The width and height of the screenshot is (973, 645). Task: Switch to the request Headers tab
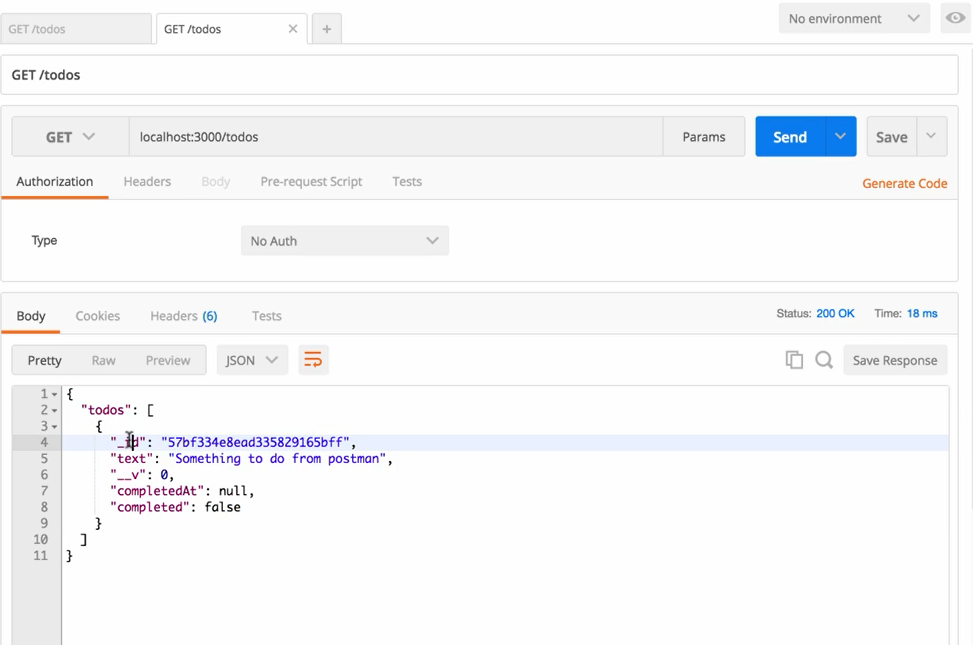(x=147, y=181)
